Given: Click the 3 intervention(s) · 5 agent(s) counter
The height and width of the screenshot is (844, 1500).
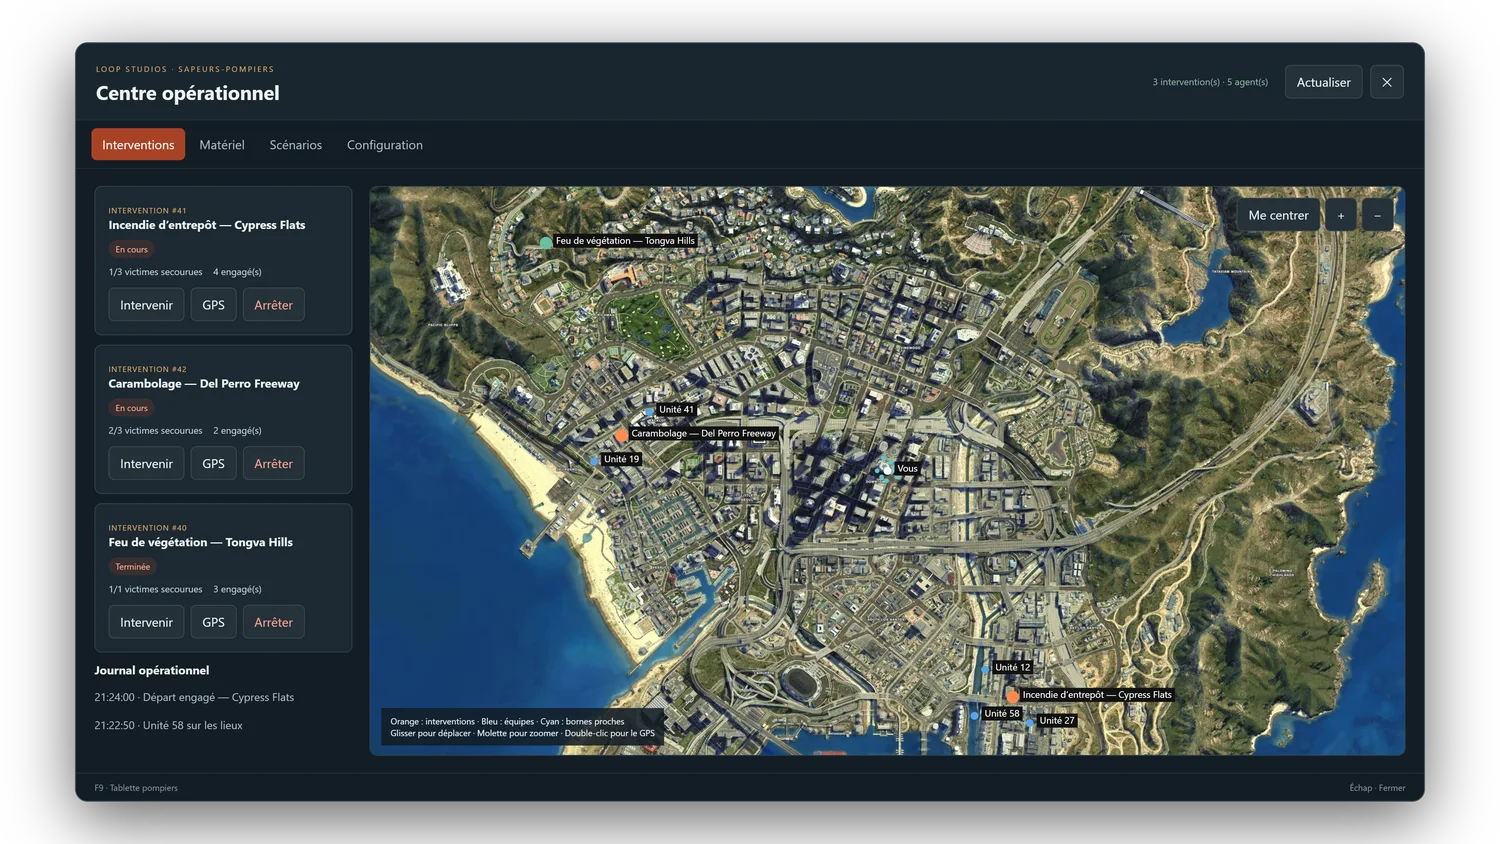Looking at the screenshot, I should (1210, 82).
